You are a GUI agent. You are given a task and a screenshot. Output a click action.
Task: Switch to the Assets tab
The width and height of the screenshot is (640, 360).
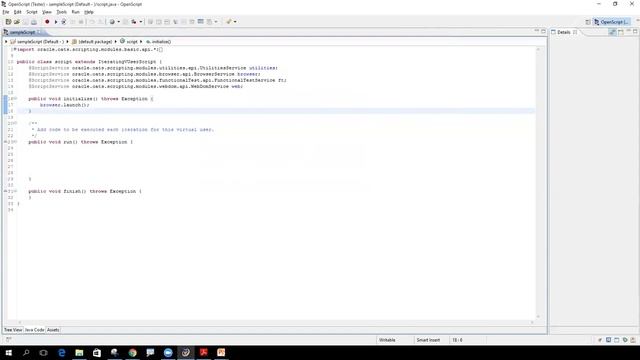click(x=53, y=330)
